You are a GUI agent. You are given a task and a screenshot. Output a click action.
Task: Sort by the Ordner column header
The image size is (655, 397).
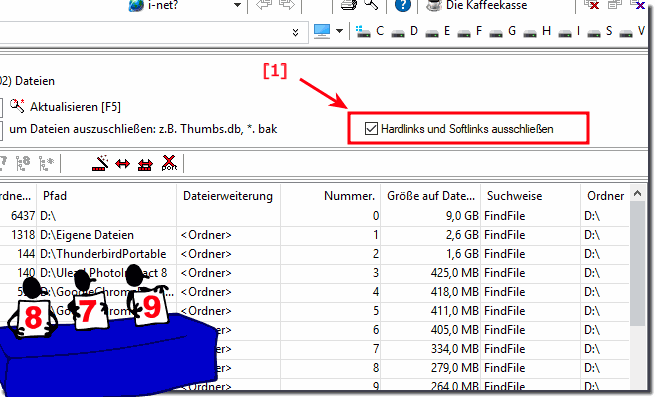(605, 196)
